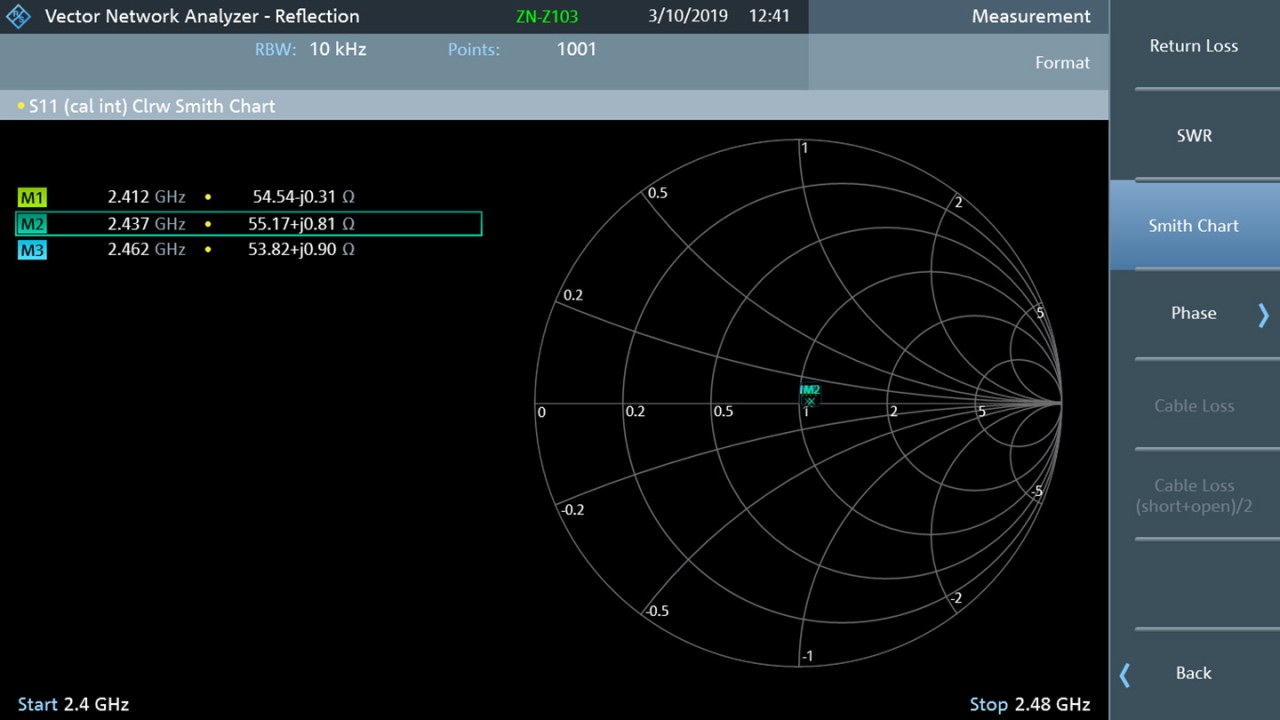Open the Measurement menu tab
The width and height of the screenshot is (1280, 720).
[x=1031, y=16]
